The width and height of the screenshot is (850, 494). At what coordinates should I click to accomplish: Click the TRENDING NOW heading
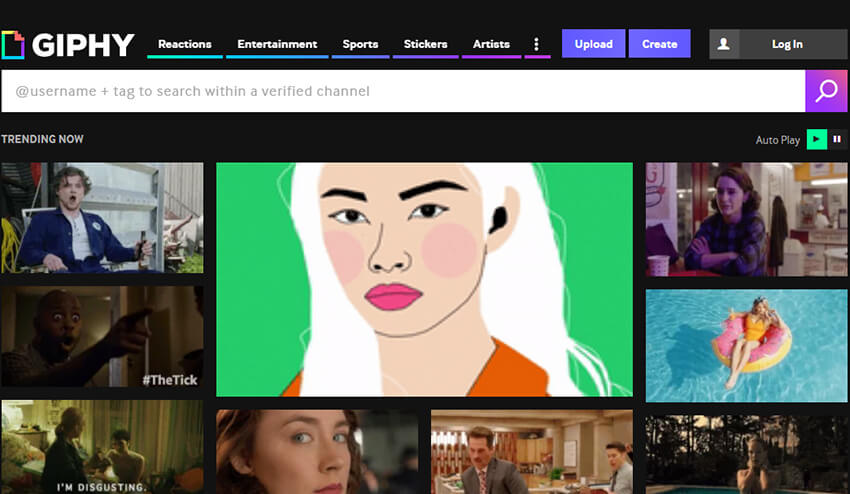42,139
